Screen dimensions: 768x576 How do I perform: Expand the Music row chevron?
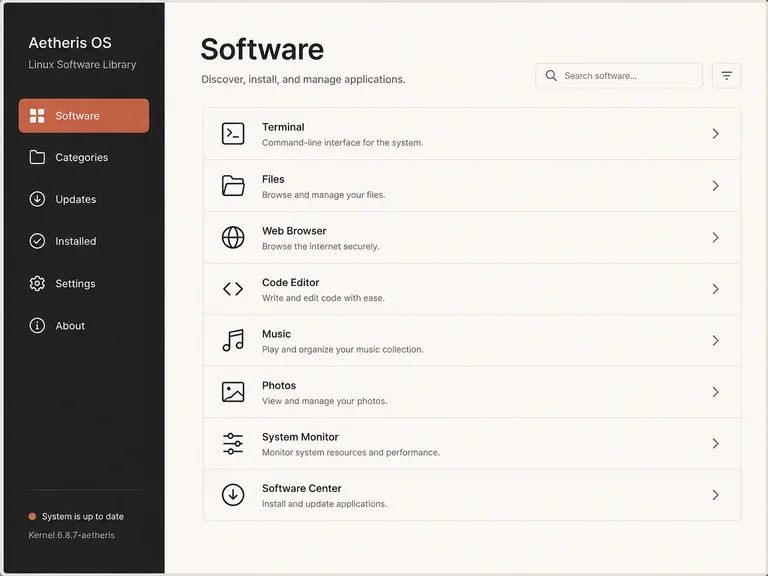(x=716, y=340)
